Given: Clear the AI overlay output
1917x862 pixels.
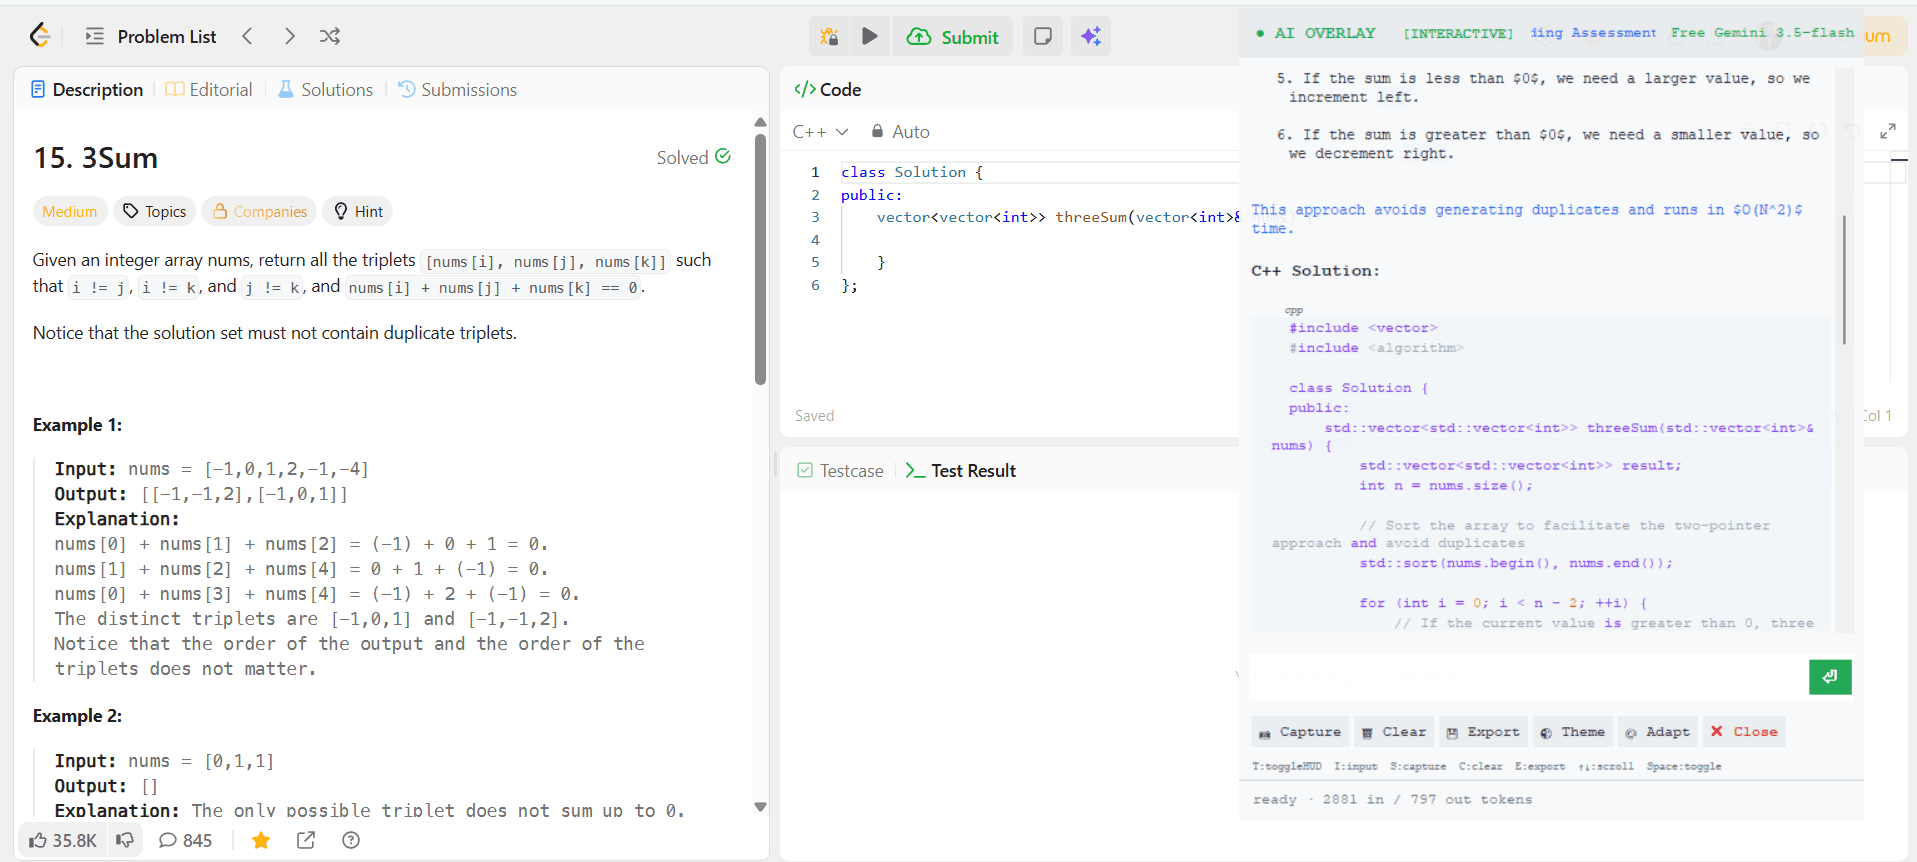Looking at the screenshot, I should [1394, 732].
